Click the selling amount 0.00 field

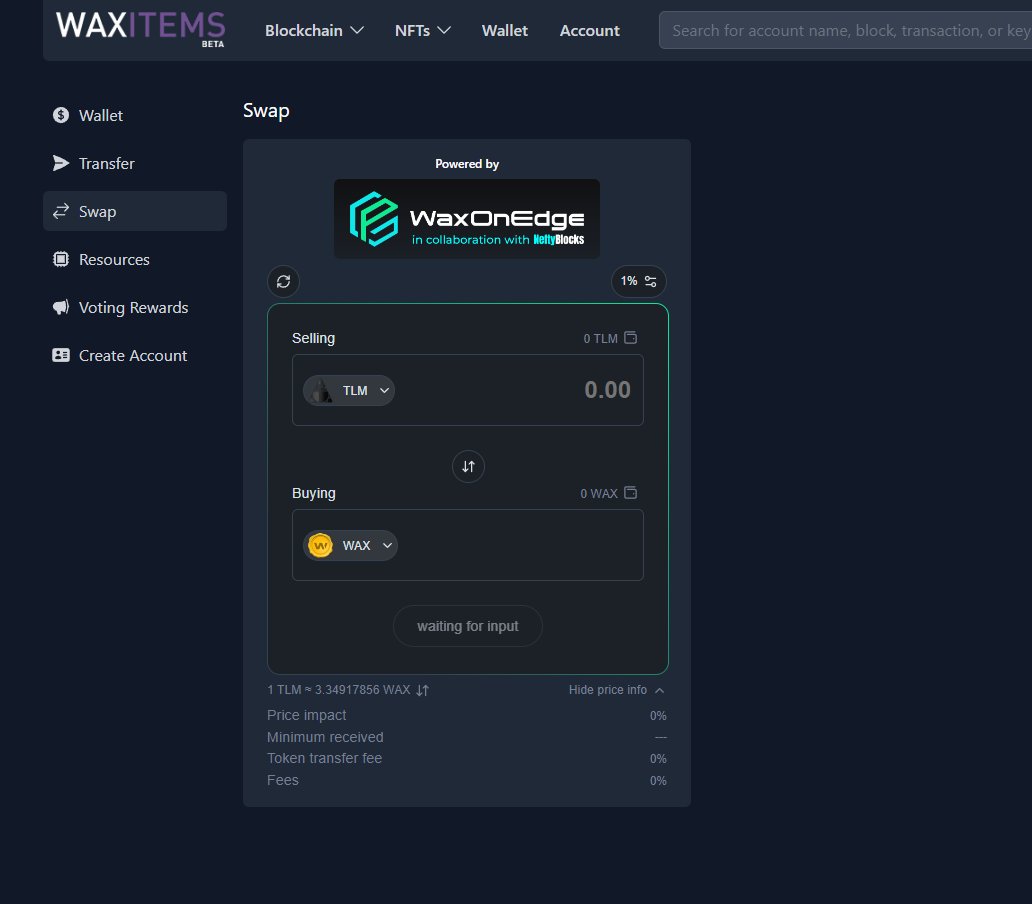click(607, 389)
